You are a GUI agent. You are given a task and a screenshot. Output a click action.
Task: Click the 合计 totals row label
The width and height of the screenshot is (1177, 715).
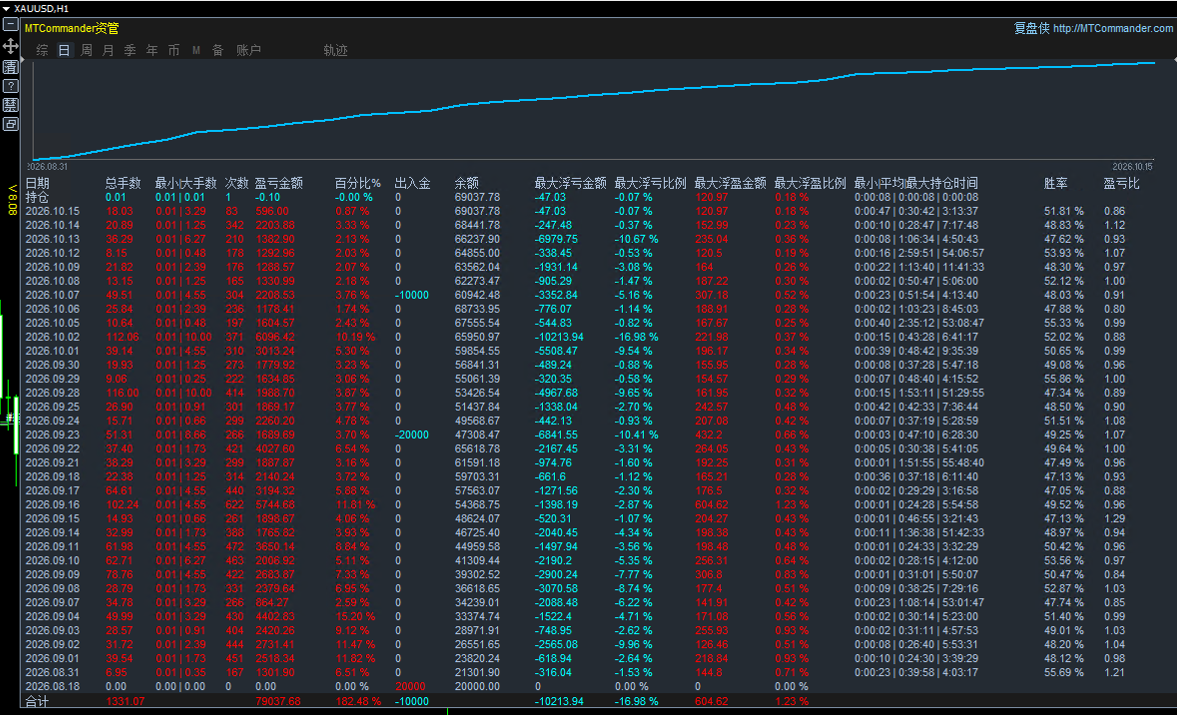38,701
